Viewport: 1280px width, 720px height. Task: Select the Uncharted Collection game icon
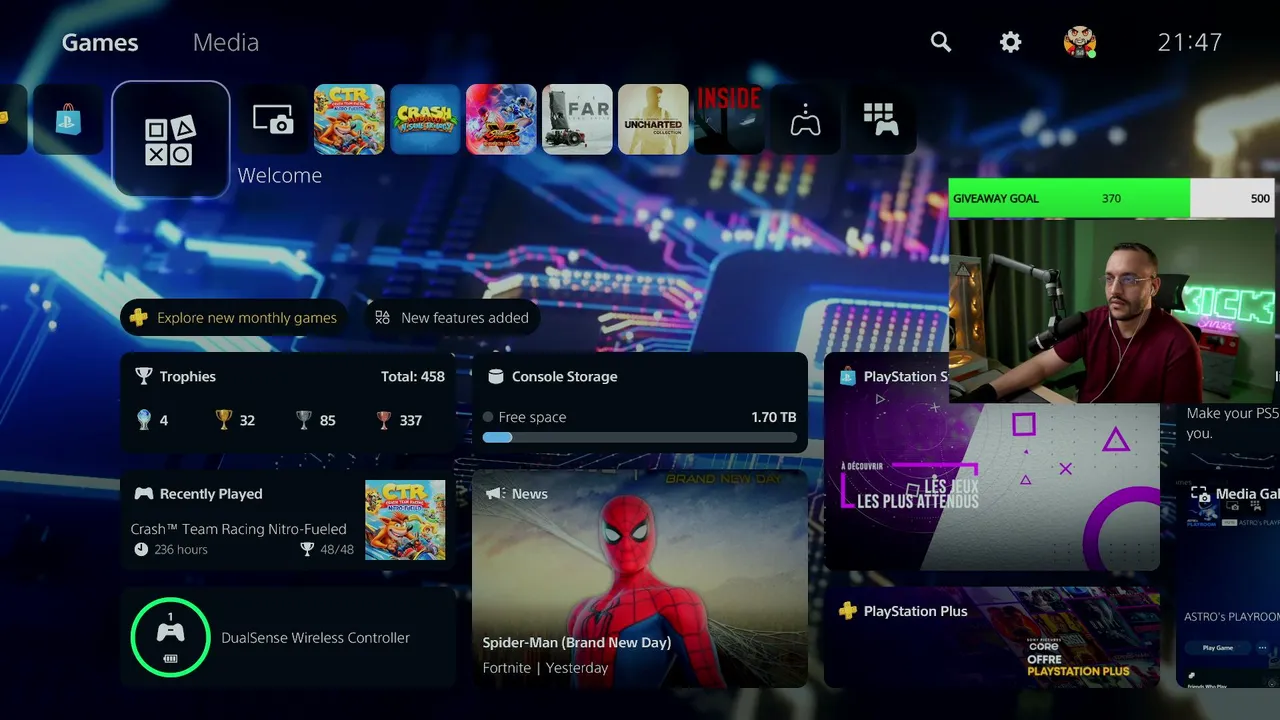coord(653,120)
